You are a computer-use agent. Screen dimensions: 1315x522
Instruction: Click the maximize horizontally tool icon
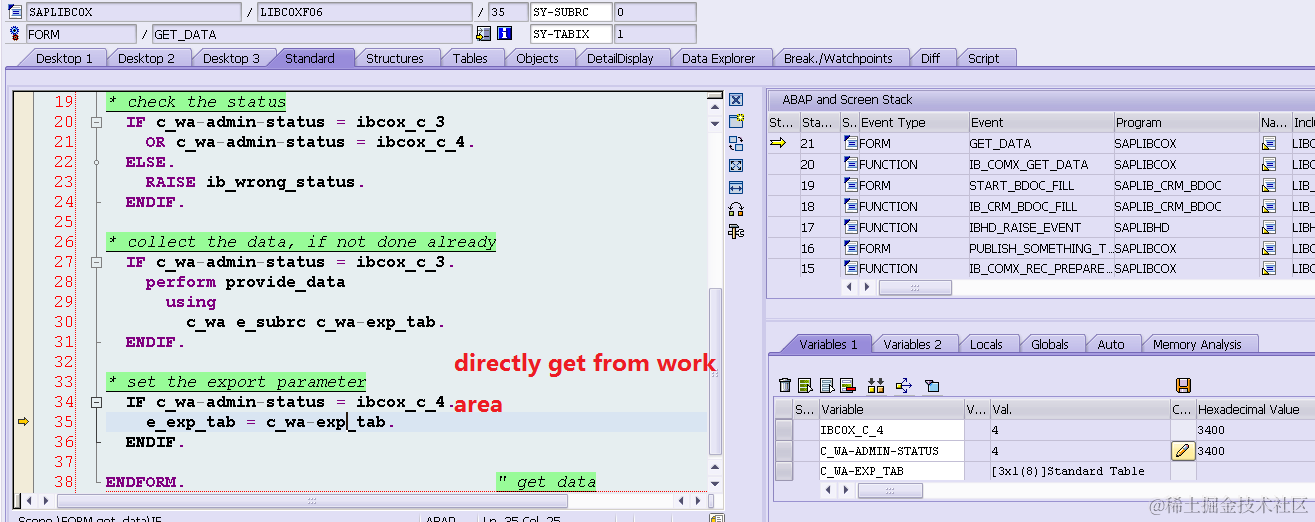click(x=736, y=187)
